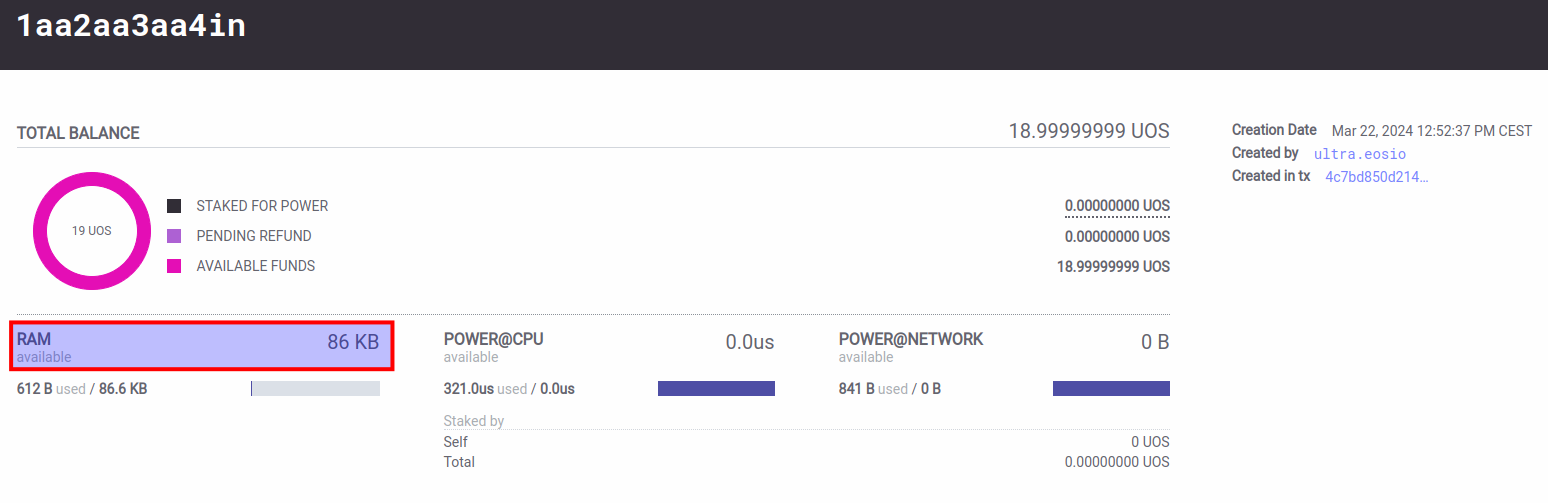Click the 19 UOS text inside the chart
Viewport: 1548px width, 503px height.
(91, 231)
